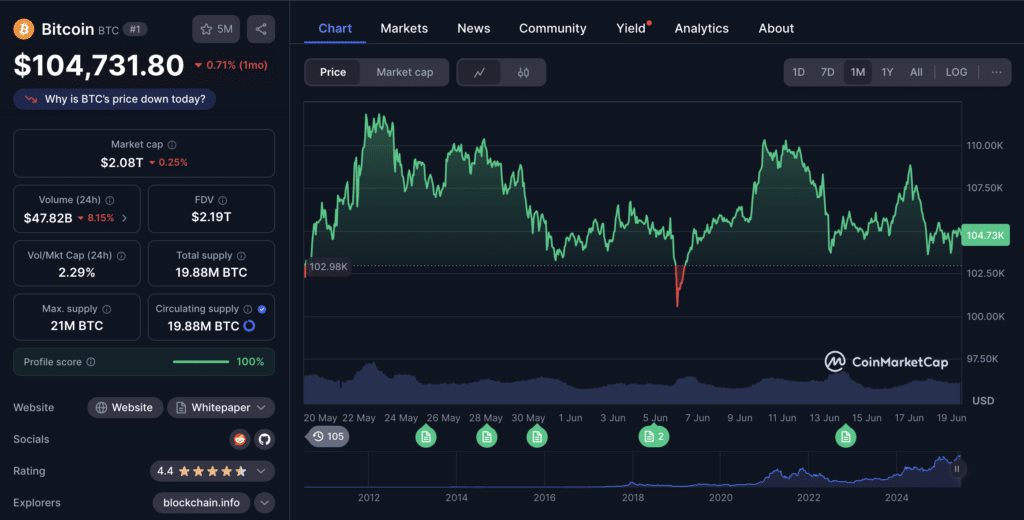
Task: Click the pause handle on the range navigator
Action: click(x=957, y=469)
